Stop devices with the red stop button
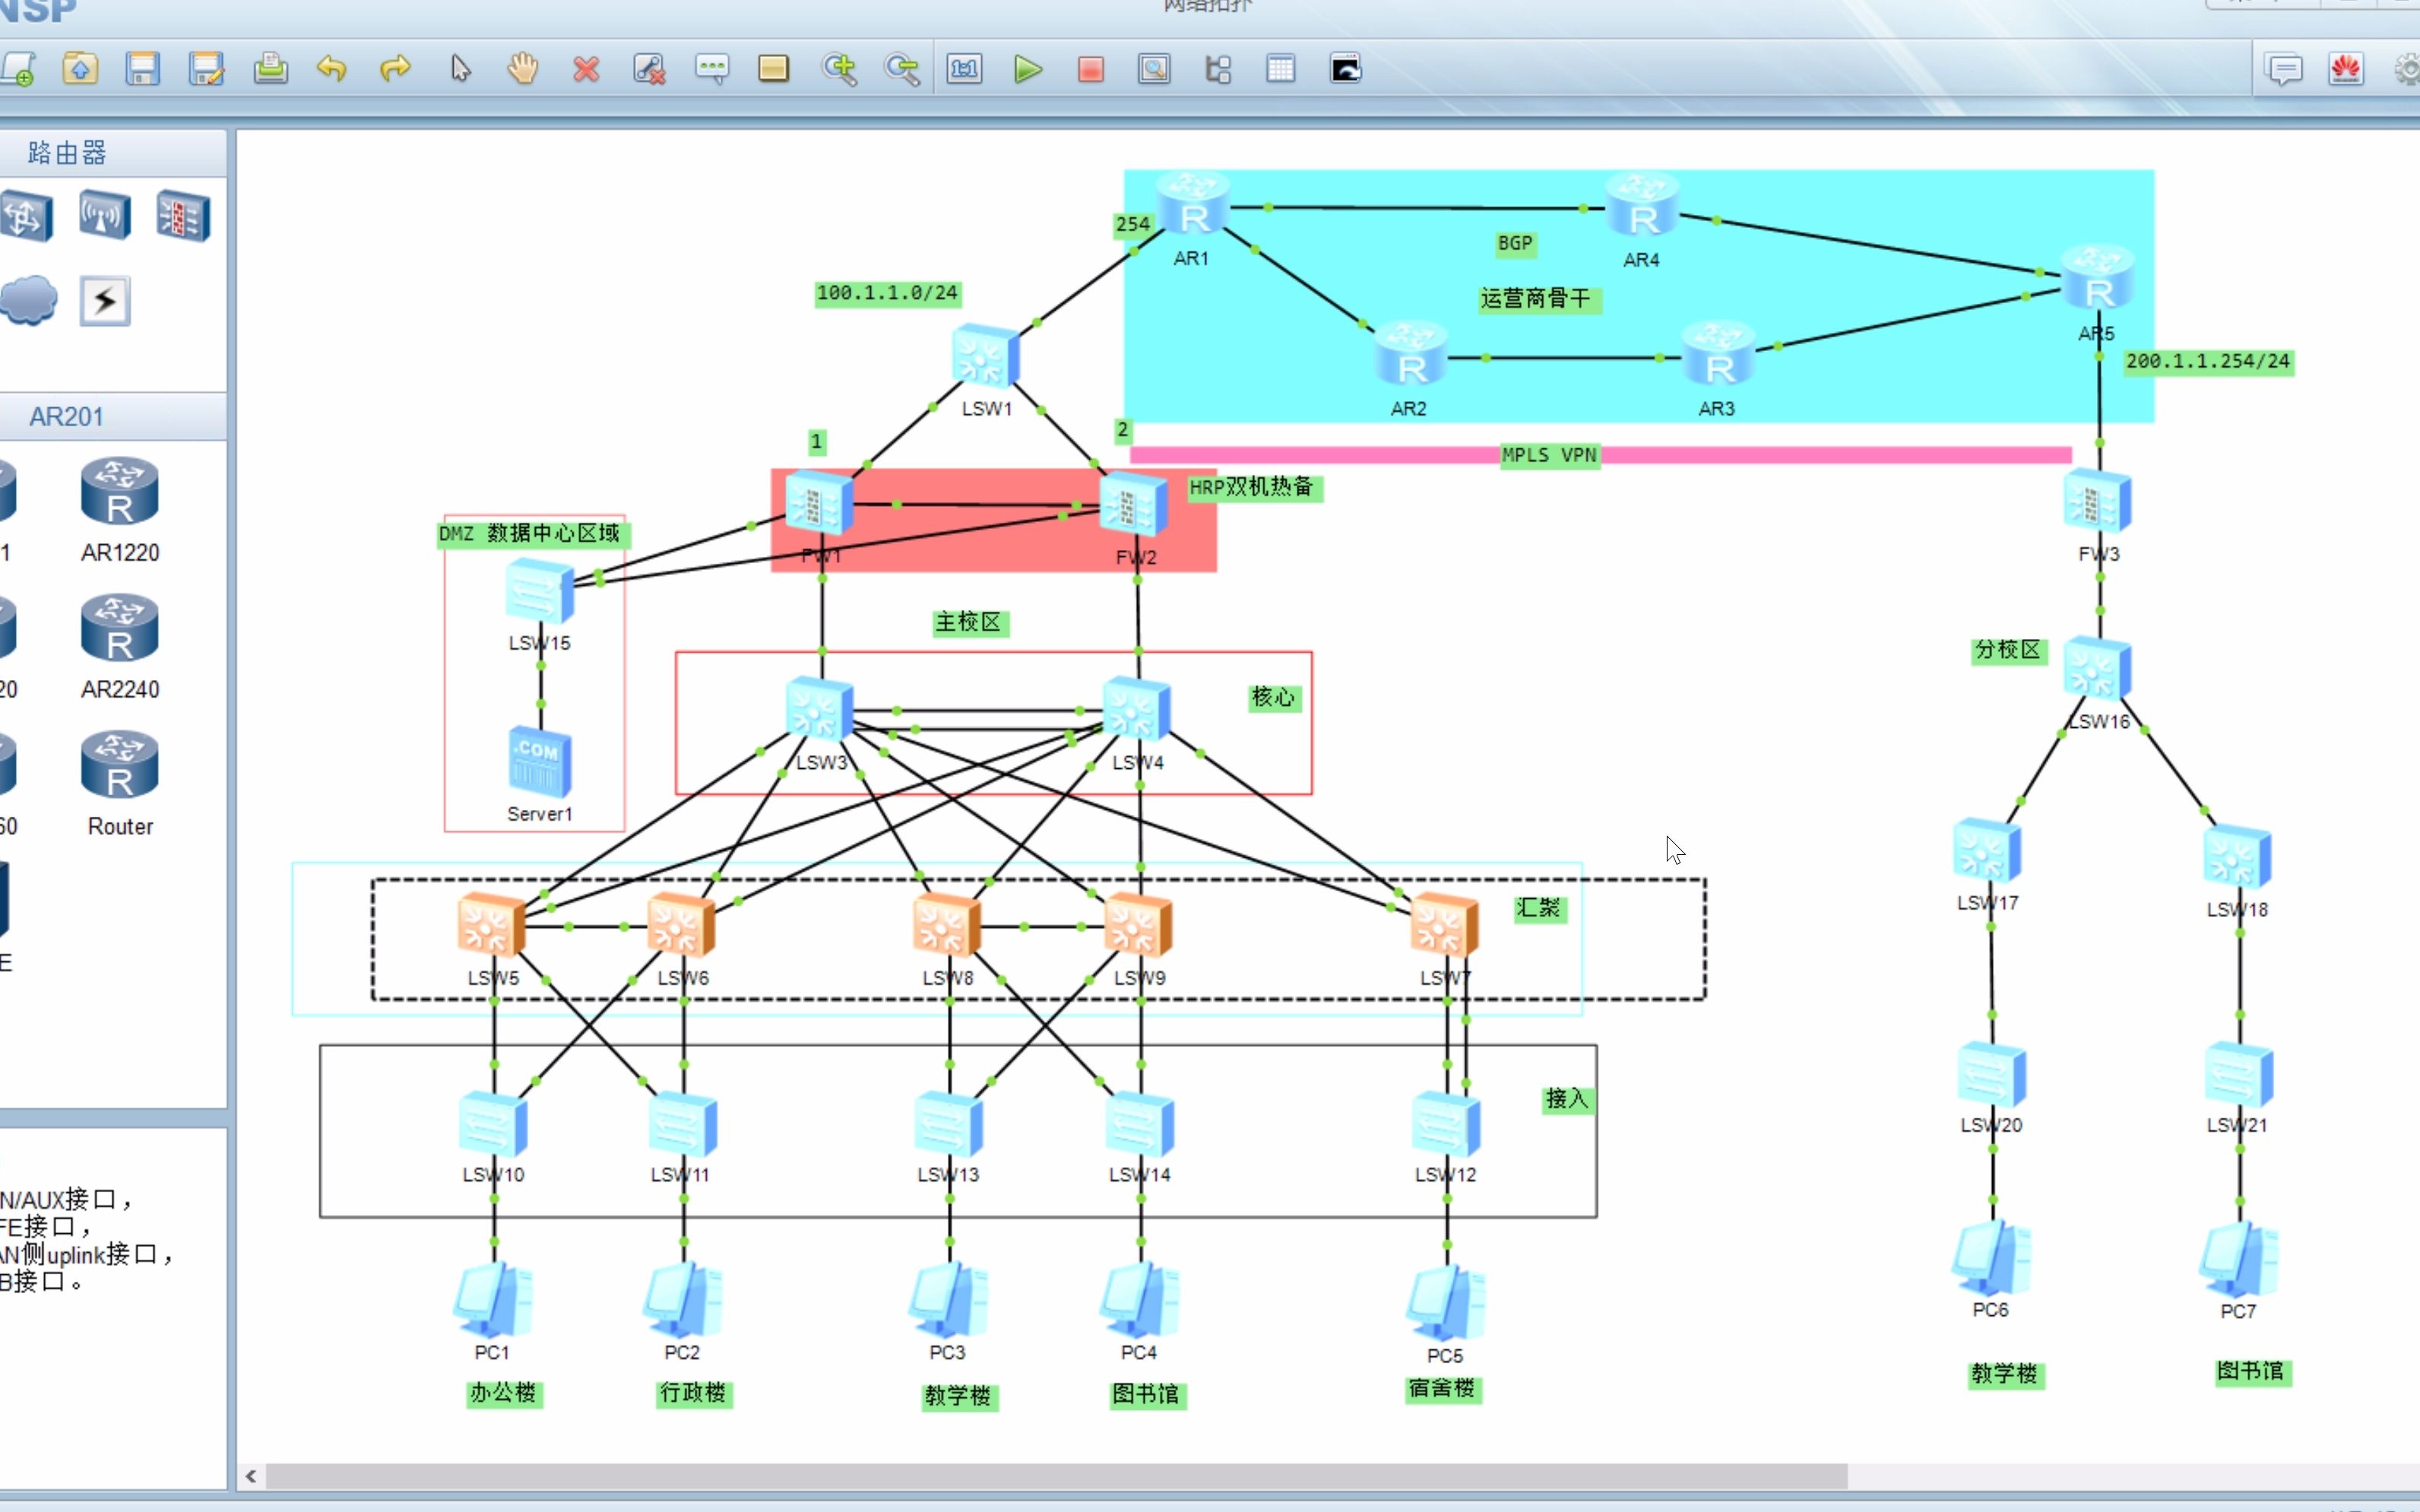The image size is (2420, 1512). (1090, 69)
